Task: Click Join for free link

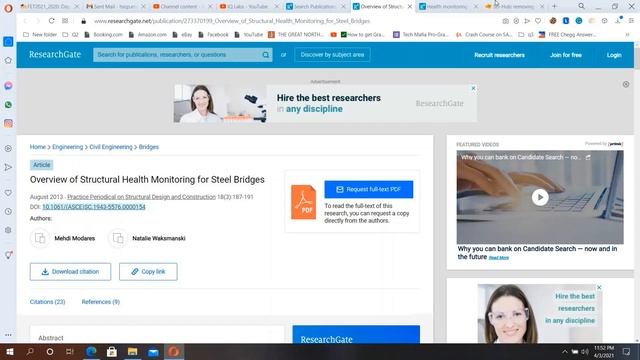Action: pyautogui.click(x=565, y=55)
